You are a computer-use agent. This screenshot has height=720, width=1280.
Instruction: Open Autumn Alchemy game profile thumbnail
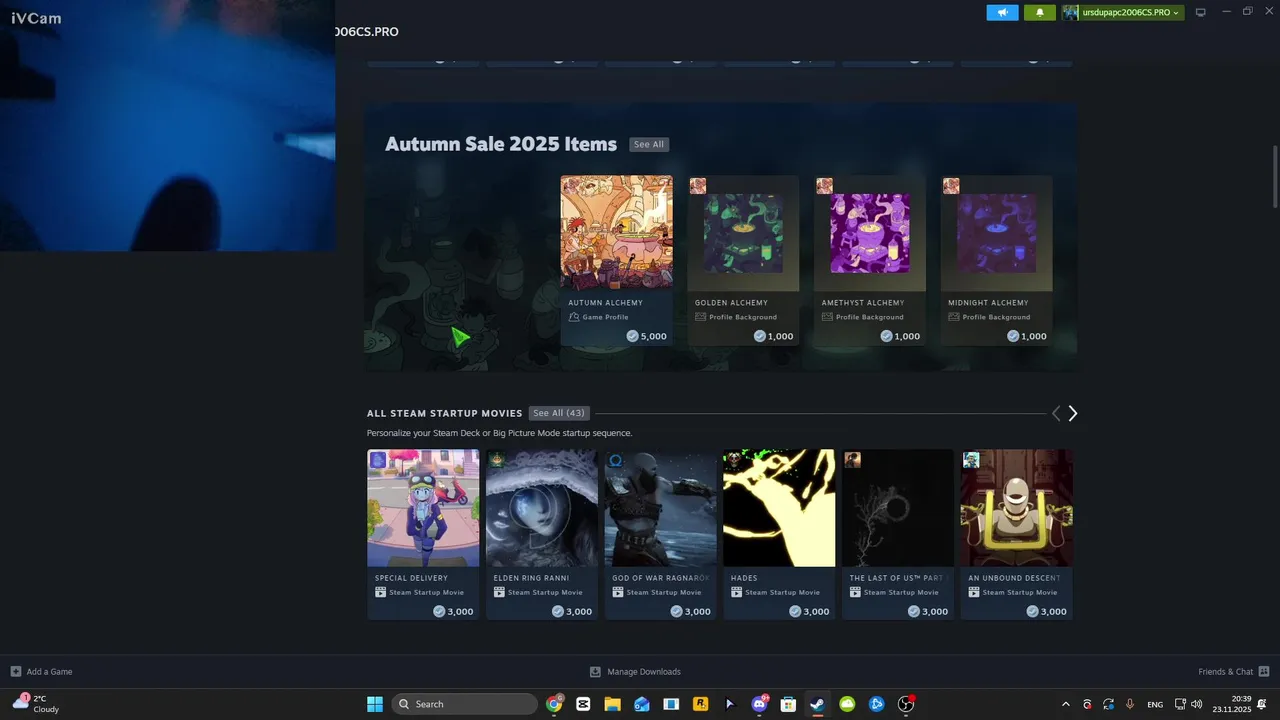[x=616, y=232]
